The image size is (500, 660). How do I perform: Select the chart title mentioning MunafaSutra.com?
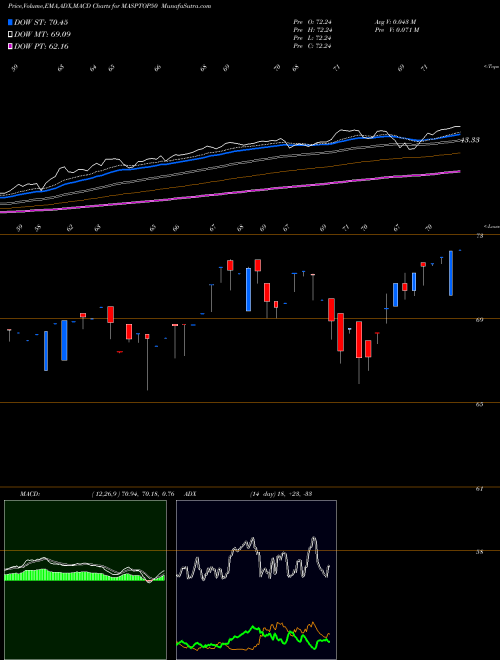tap(109, 6)
